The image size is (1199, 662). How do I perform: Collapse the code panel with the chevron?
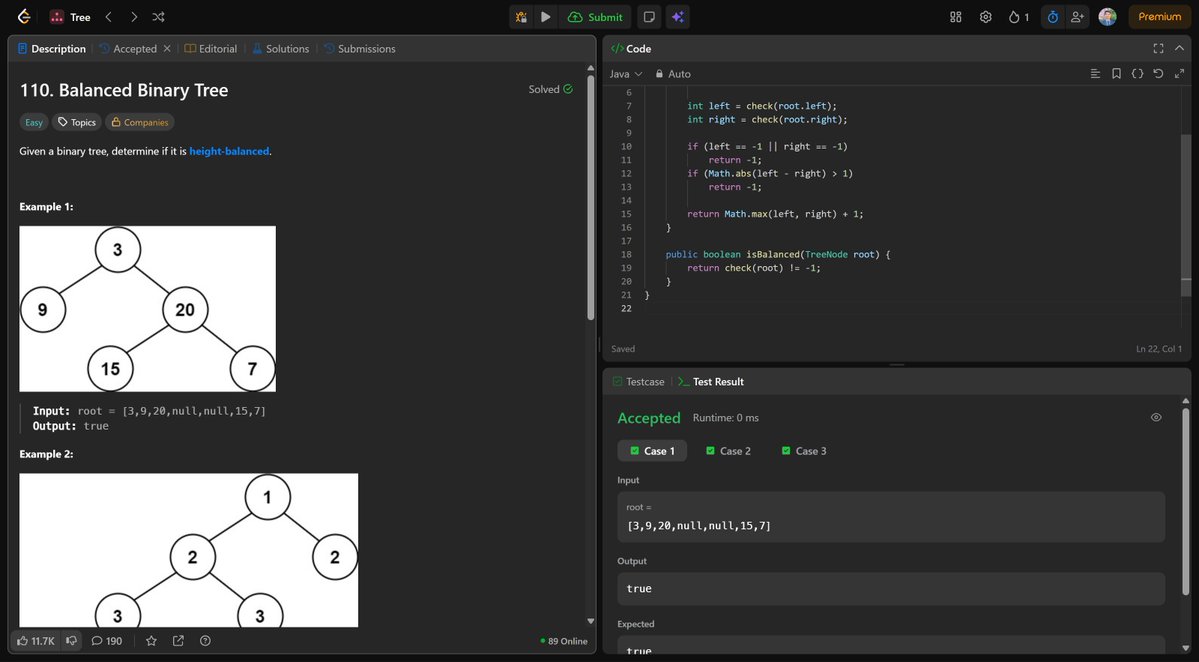tap(1180, 48)
